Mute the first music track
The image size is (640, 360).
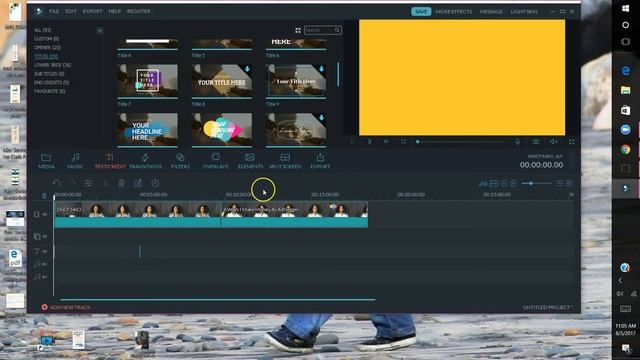pos(45,264)
